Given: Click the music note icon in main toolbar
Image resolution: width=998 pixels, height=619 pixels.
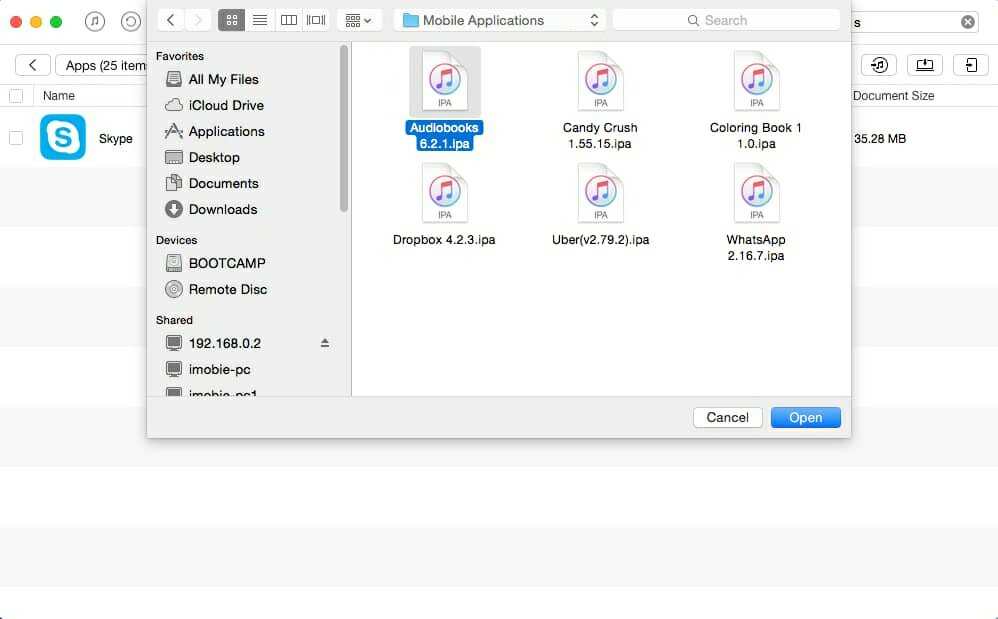Looking at the screenshot, I should 95,22.
